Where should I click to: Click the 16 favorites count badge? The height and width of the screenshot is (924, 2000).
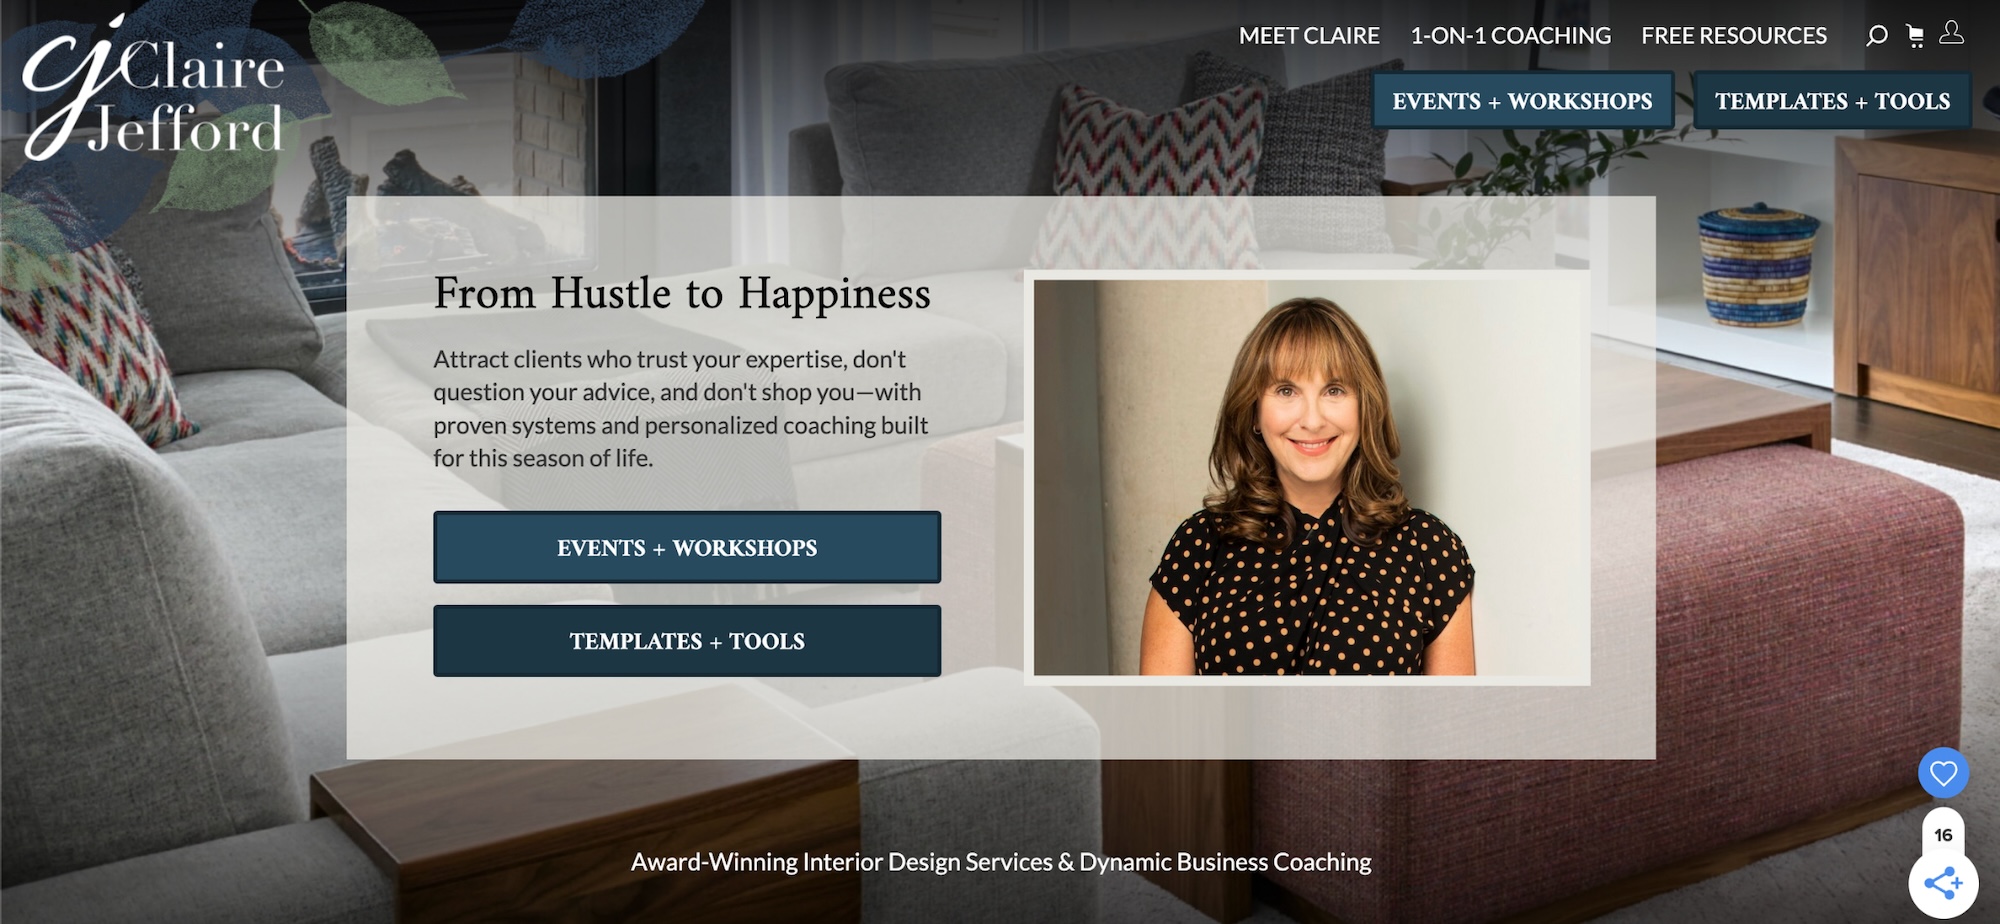(1943, 834)
